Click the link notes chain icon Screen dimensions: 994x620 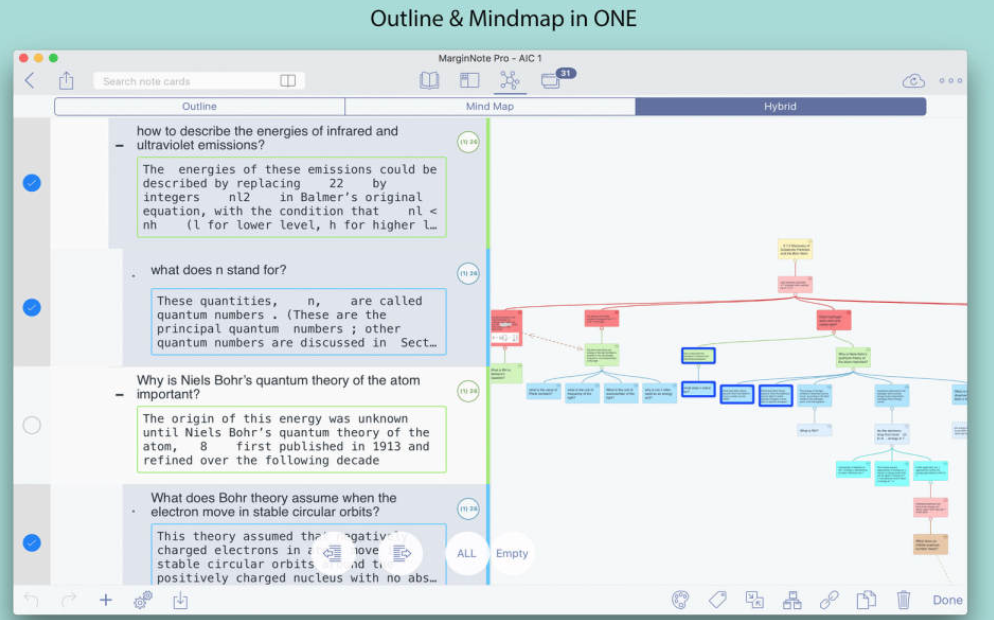pyautogui.click(x=829, y=600)
